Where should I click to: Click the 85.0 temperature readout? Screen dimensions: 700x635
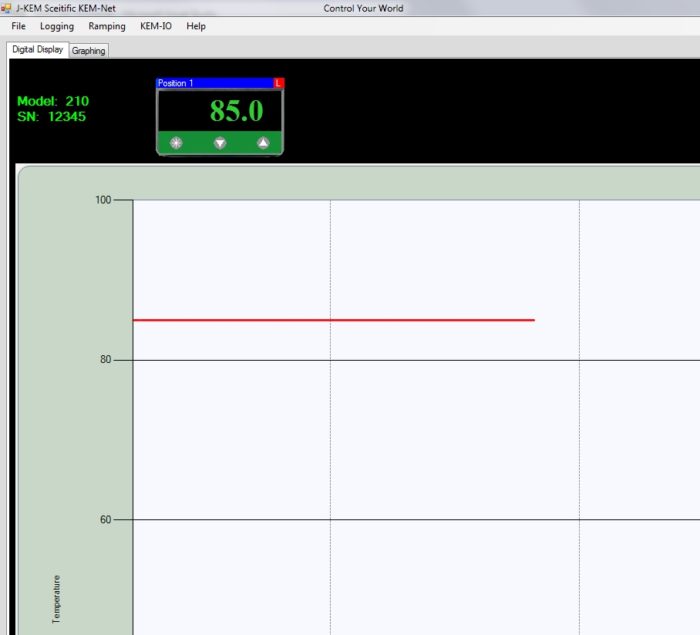(236, 111)
